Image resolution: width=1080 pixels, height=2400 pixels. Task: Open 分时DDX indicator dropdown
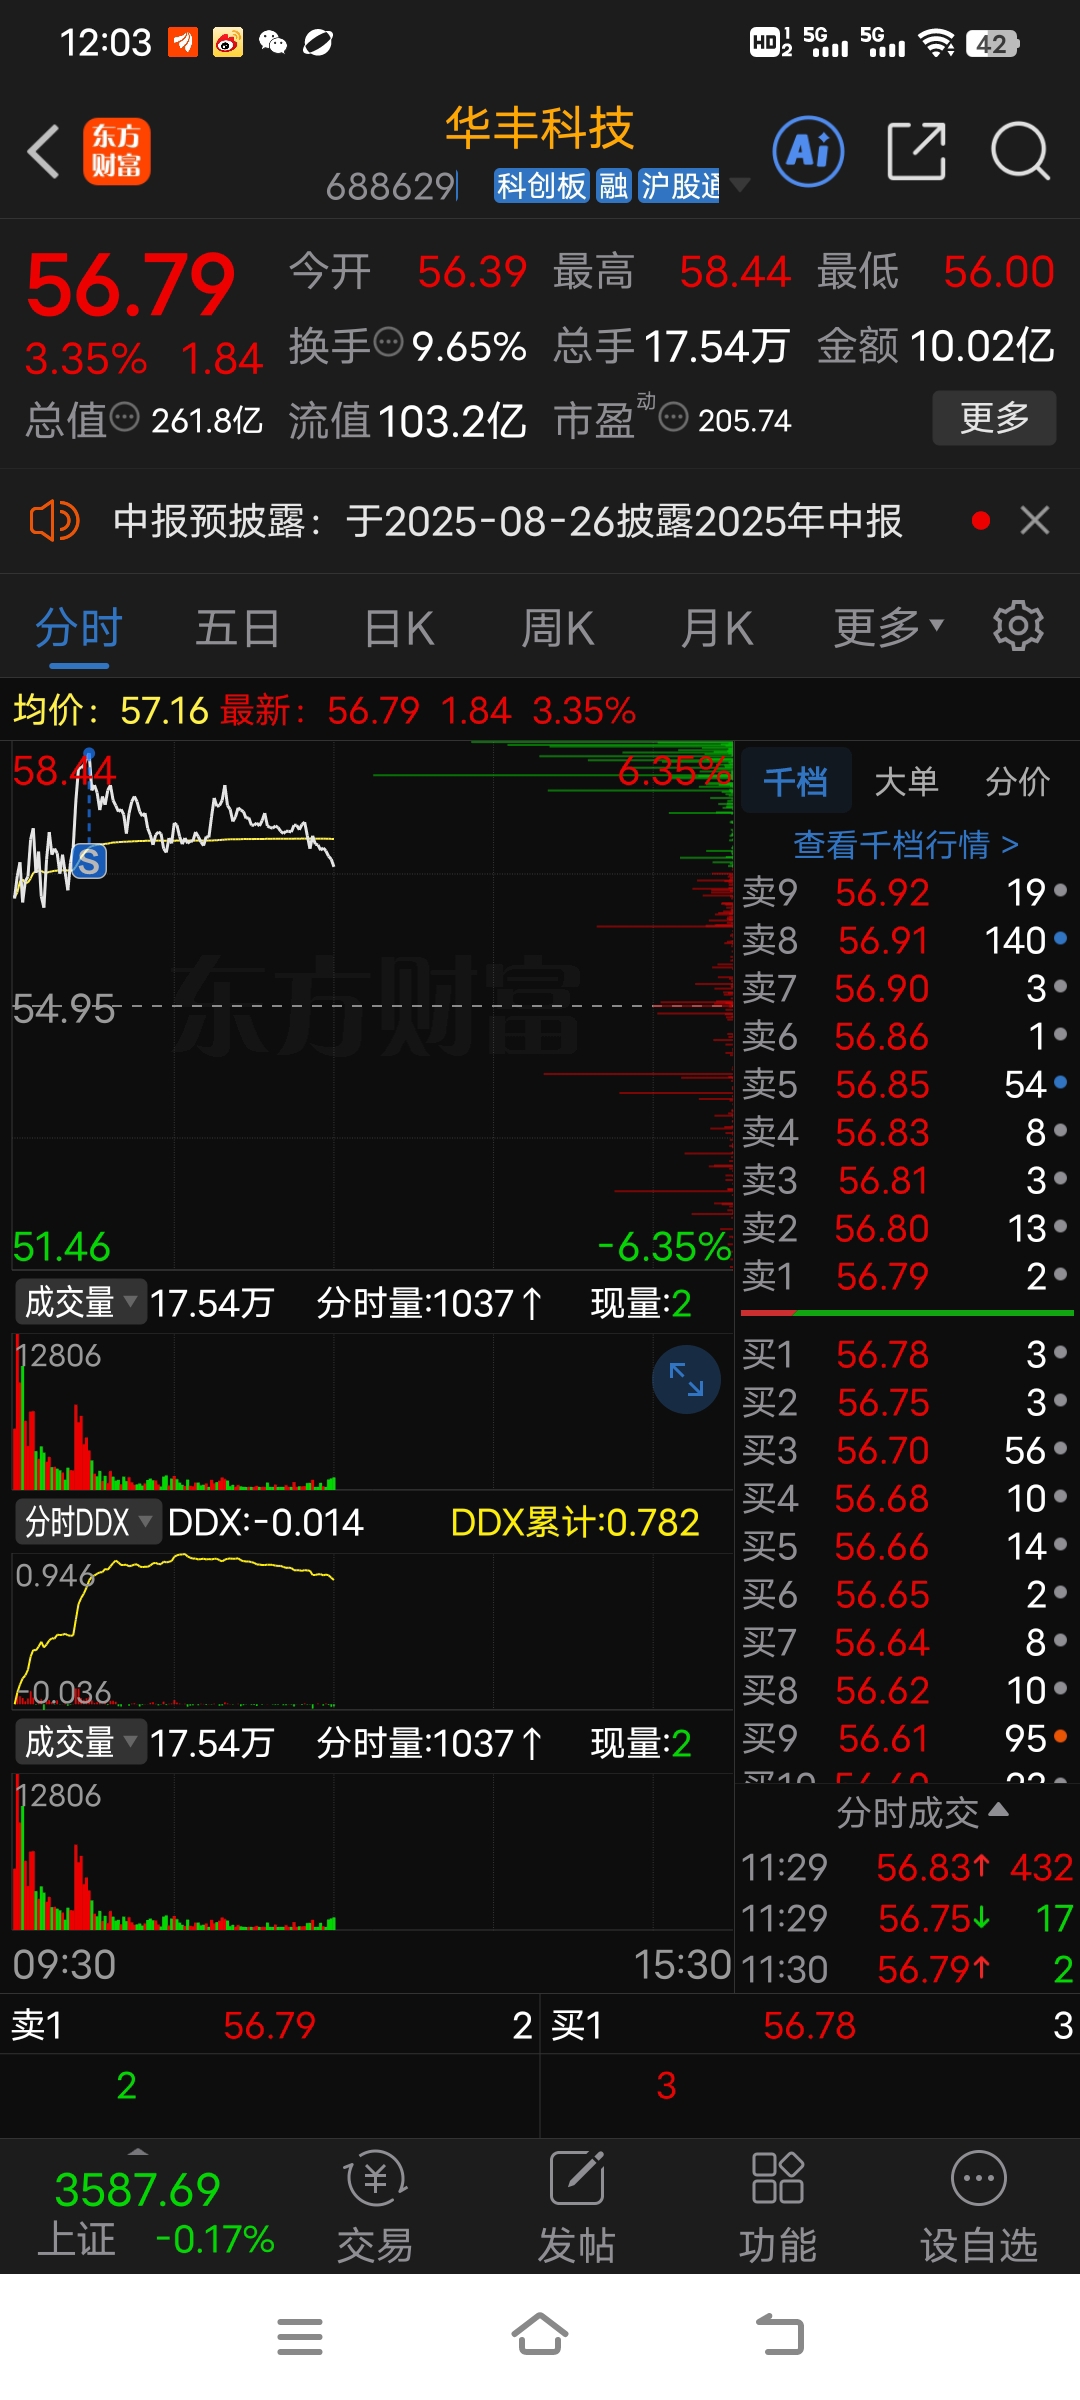click(88, 1522)
